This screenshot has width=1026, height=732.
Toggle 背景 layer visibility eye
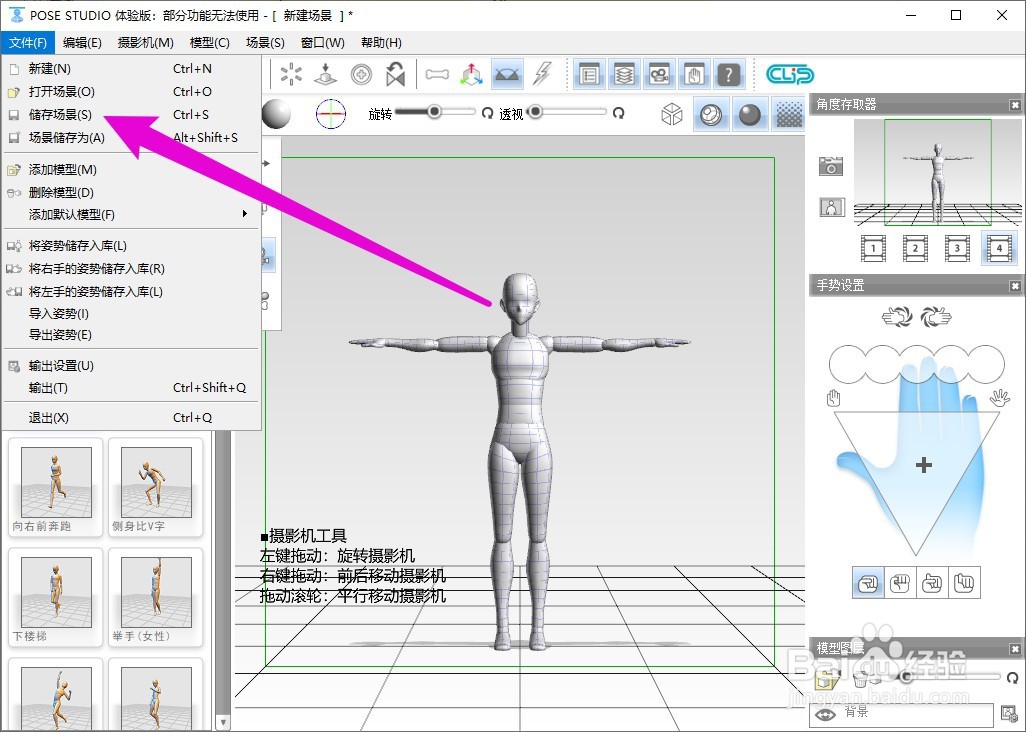pos(825,714)
